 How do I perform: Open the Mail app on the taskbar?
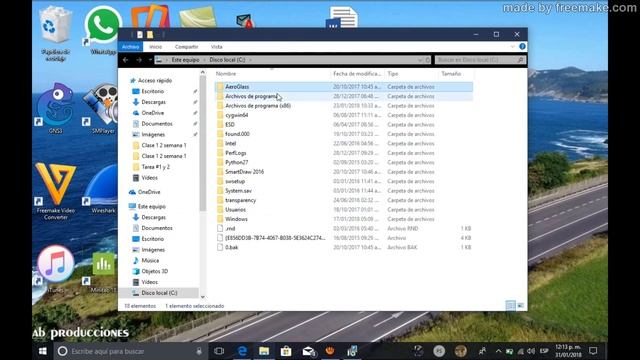point(309,351)
